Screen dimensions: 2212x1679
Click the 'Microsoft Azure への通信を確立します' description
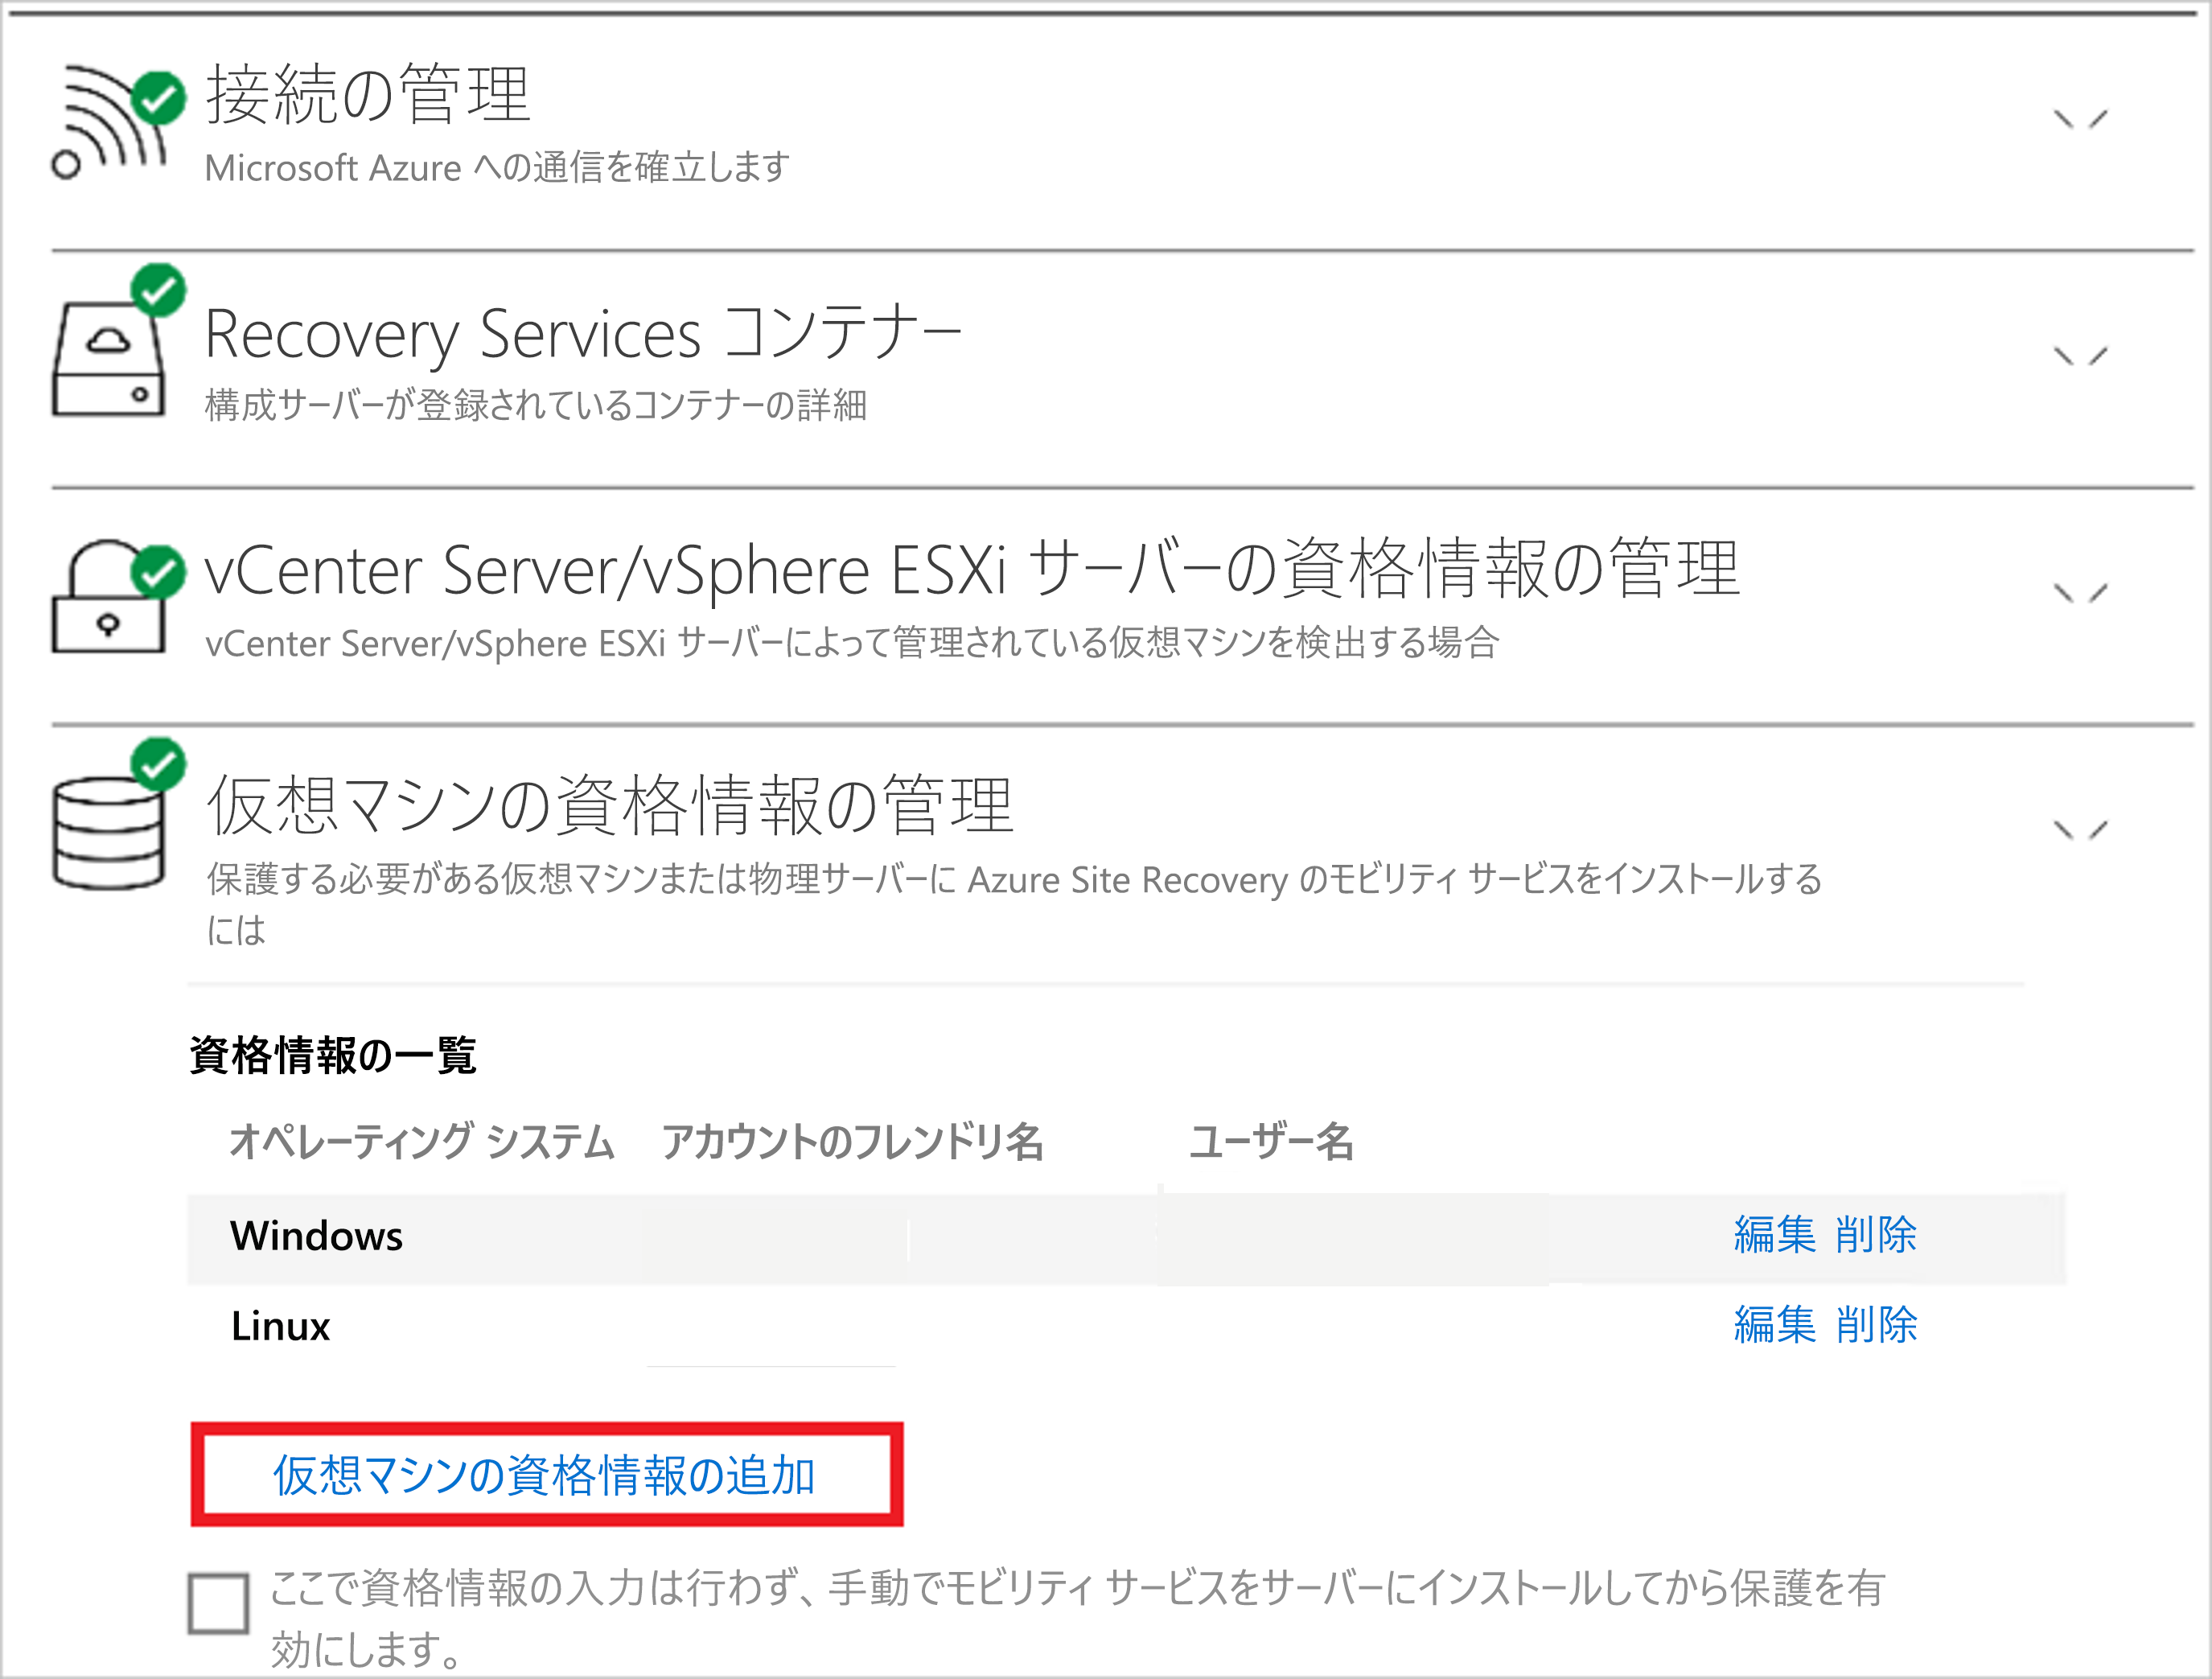pyautogui.click(x=497, y=167)
